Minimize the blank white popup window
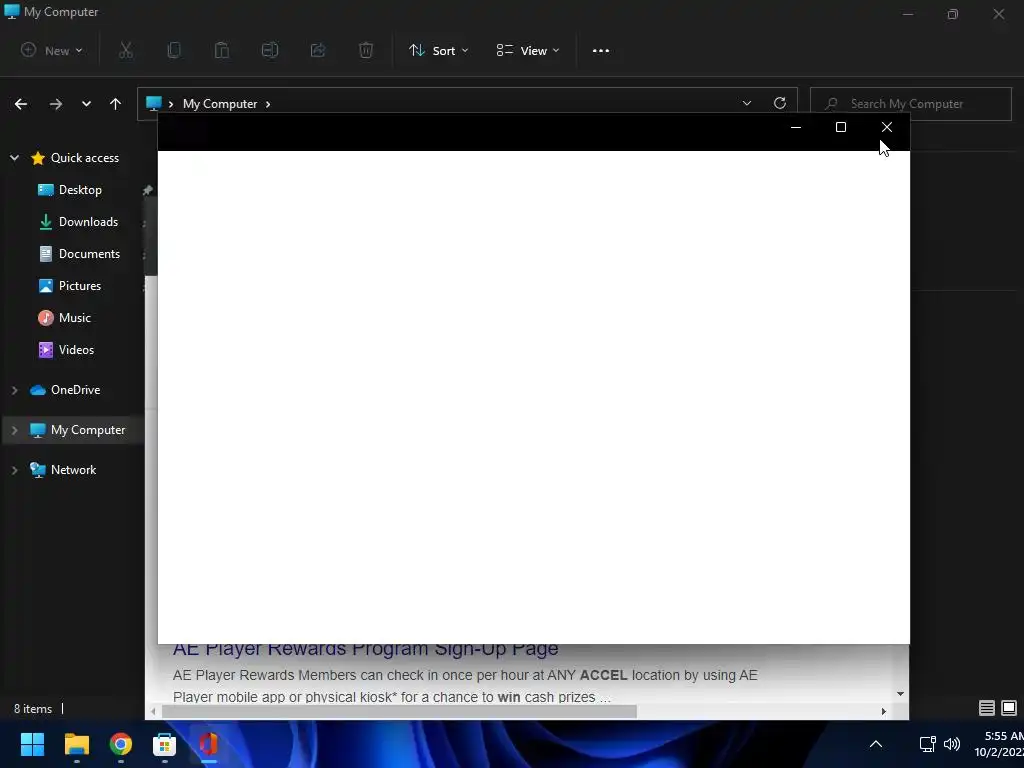The height and width of the screenshot is (768, 1024). pos(795,127)
